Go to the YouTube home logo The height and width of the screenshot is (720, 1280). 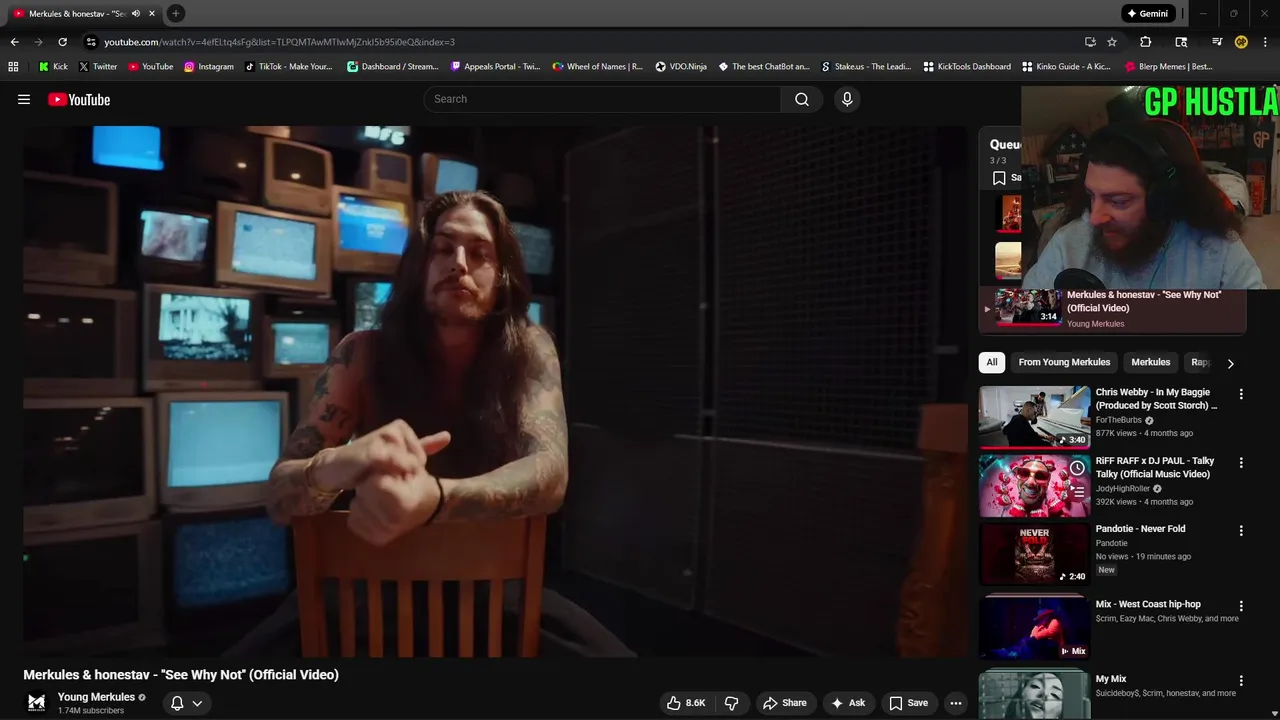(79, 99)
